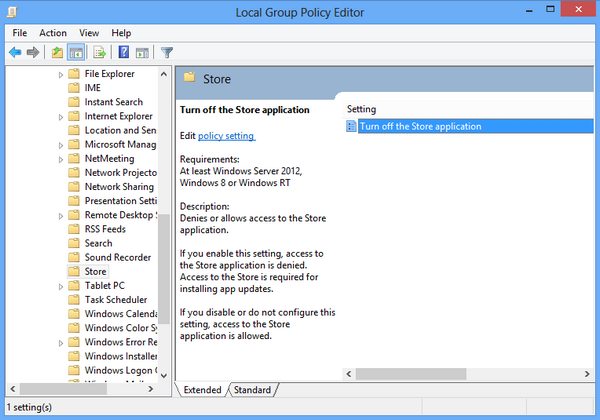Select Windows Installer in the tree

[x=121, y=356]
